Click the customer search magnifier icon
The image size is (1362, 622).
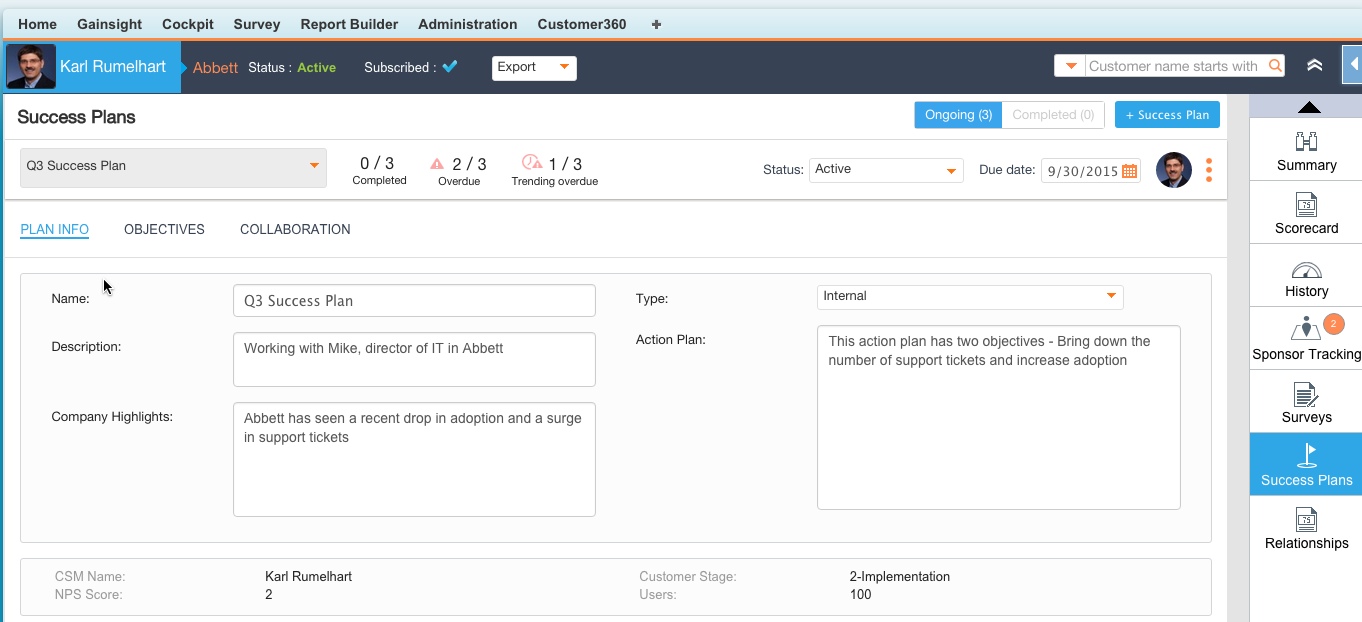[x=1275, y=66]
